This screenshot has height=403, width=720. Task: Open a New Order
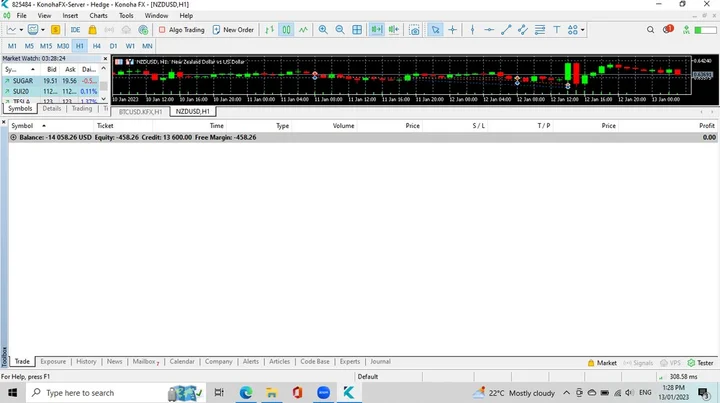click(233, 30)
